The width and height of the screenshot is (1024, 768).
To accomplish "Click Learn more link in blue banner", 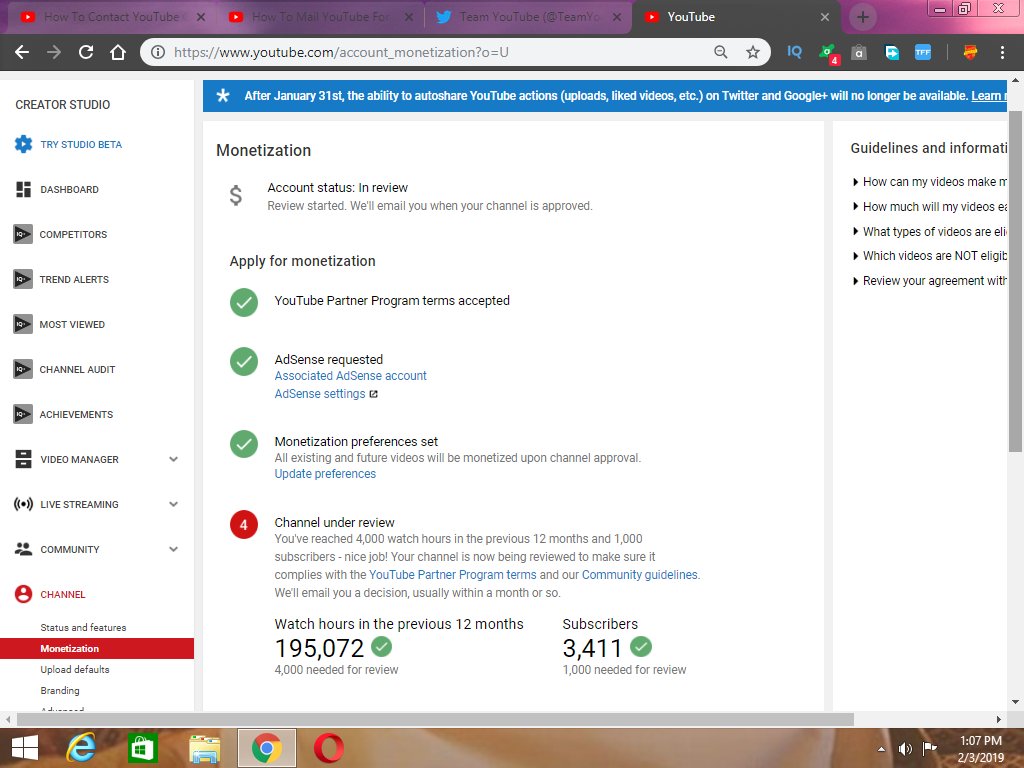I will pyautogui.click(x=989, y=96).
